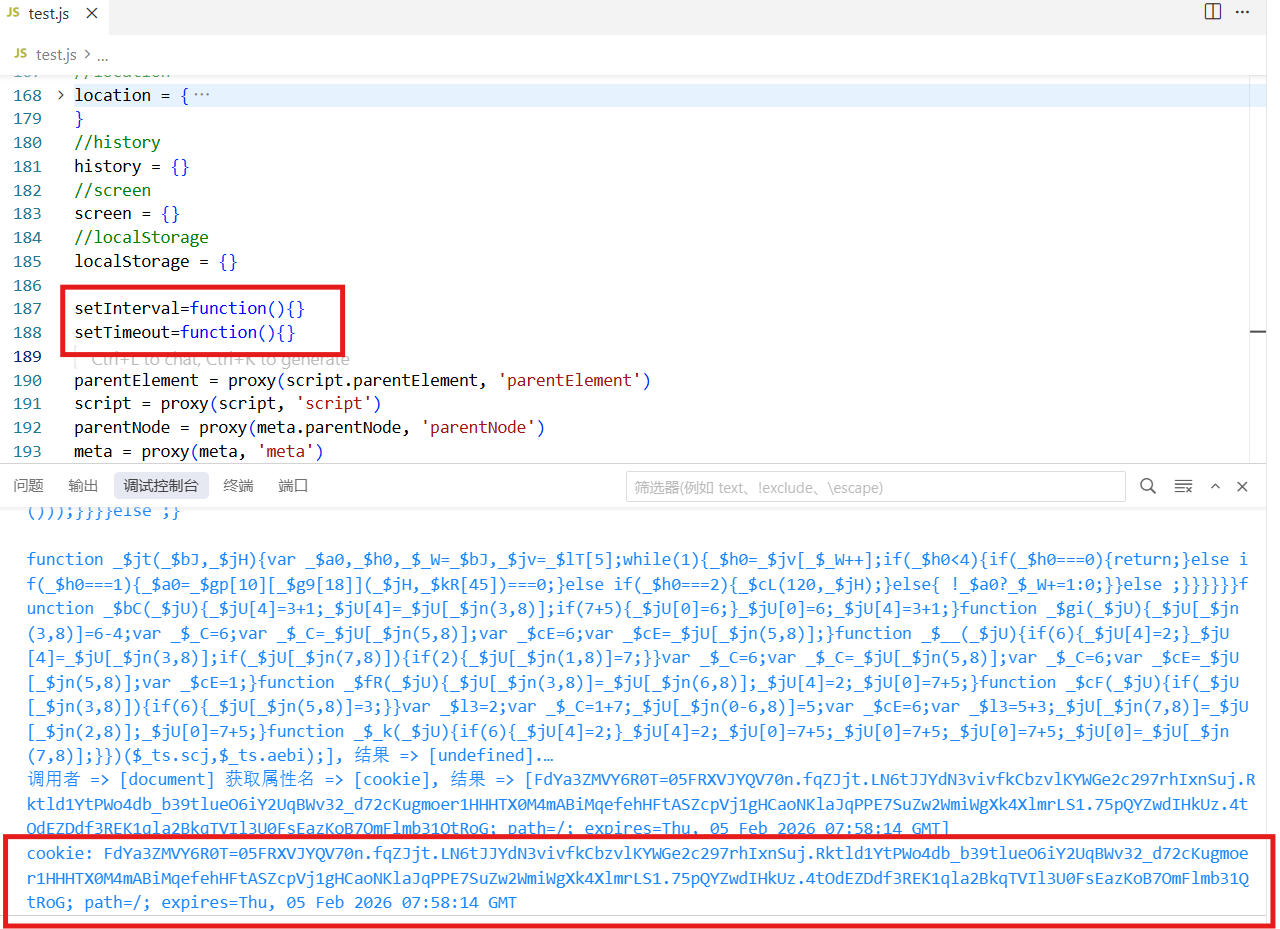Click line number 187 in the gutter

pyautogui.click(x=28, y=308)
